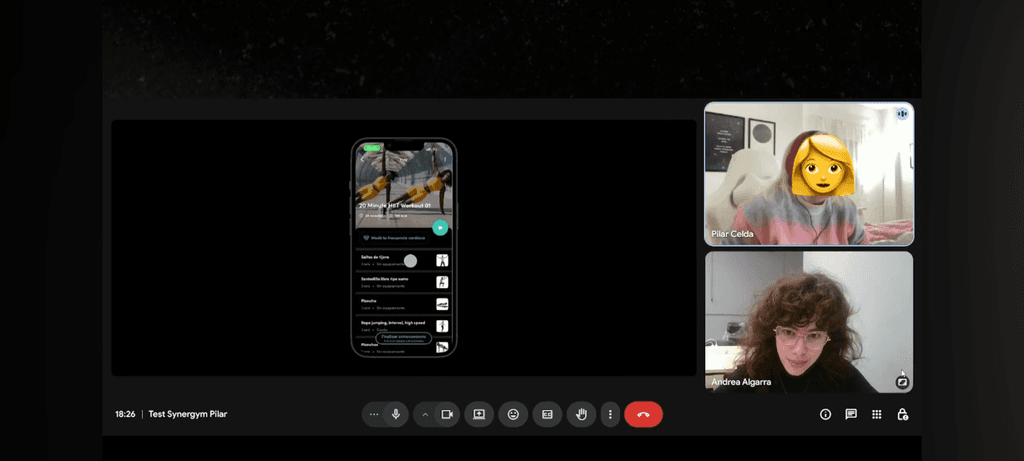Open more options vertical dots menu
This screenshot has height=461, width=1024.
(x=610, y=415)
